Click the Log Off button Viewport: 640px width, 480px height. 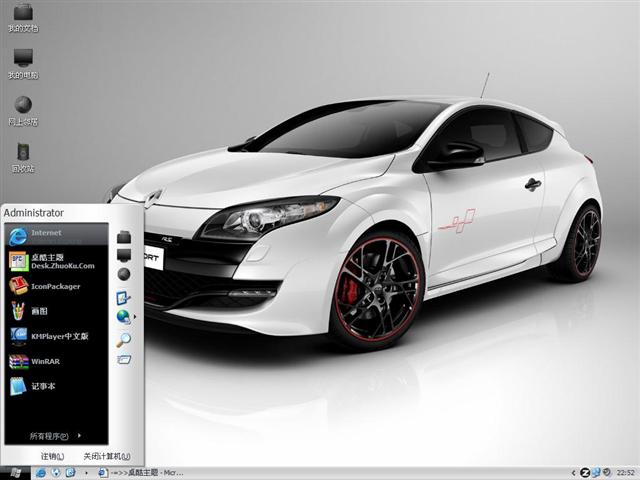click(53, 456)
